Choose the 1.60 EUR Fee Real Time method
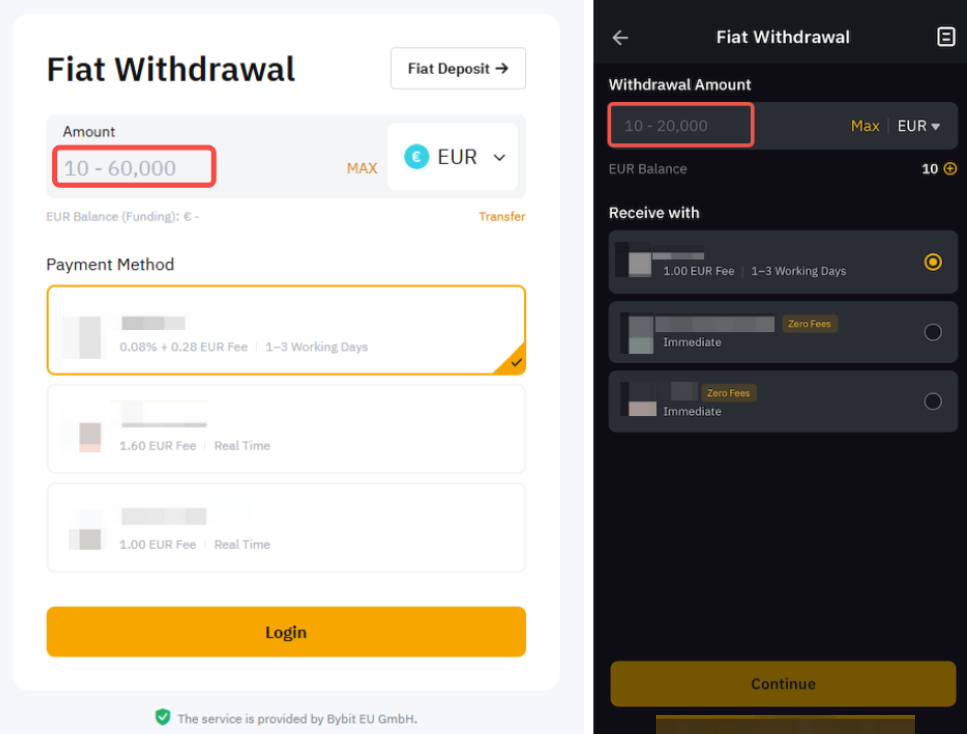 tap(286, 428)
